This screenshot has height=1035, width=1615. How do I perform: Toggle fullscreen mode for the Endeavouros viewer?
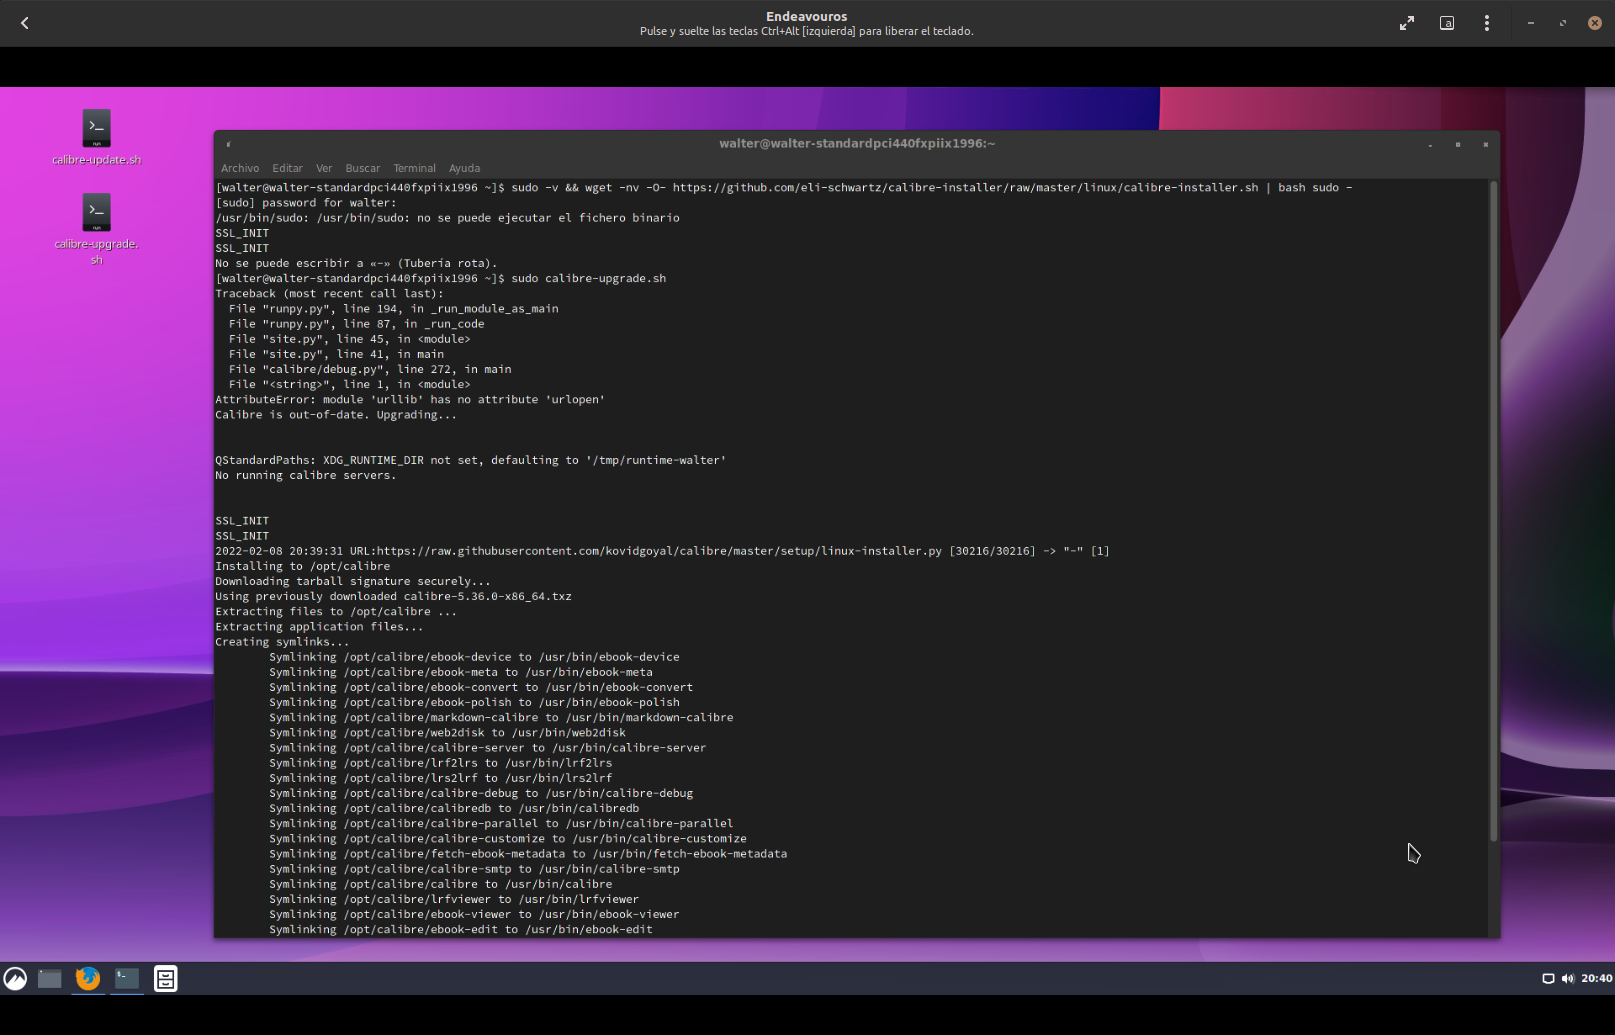point(1407,23)
